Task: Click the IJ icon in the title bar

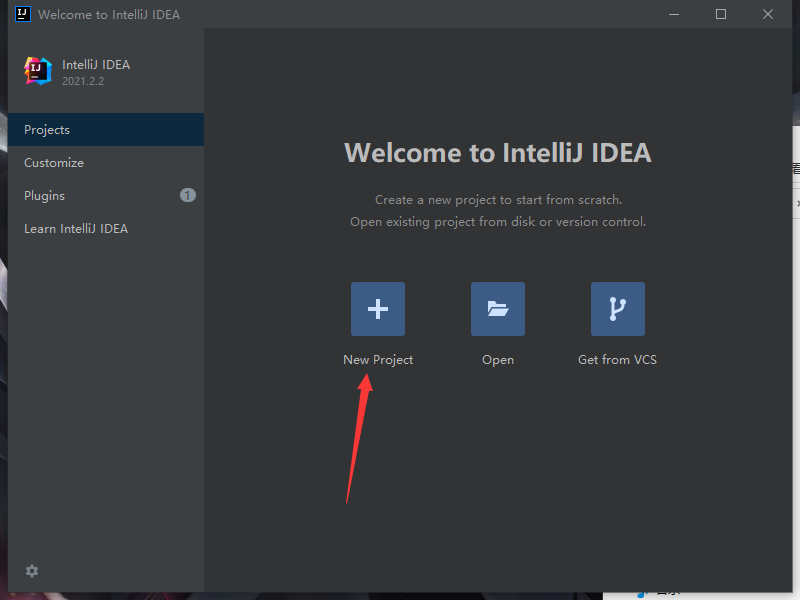Action: coord(22,14)
